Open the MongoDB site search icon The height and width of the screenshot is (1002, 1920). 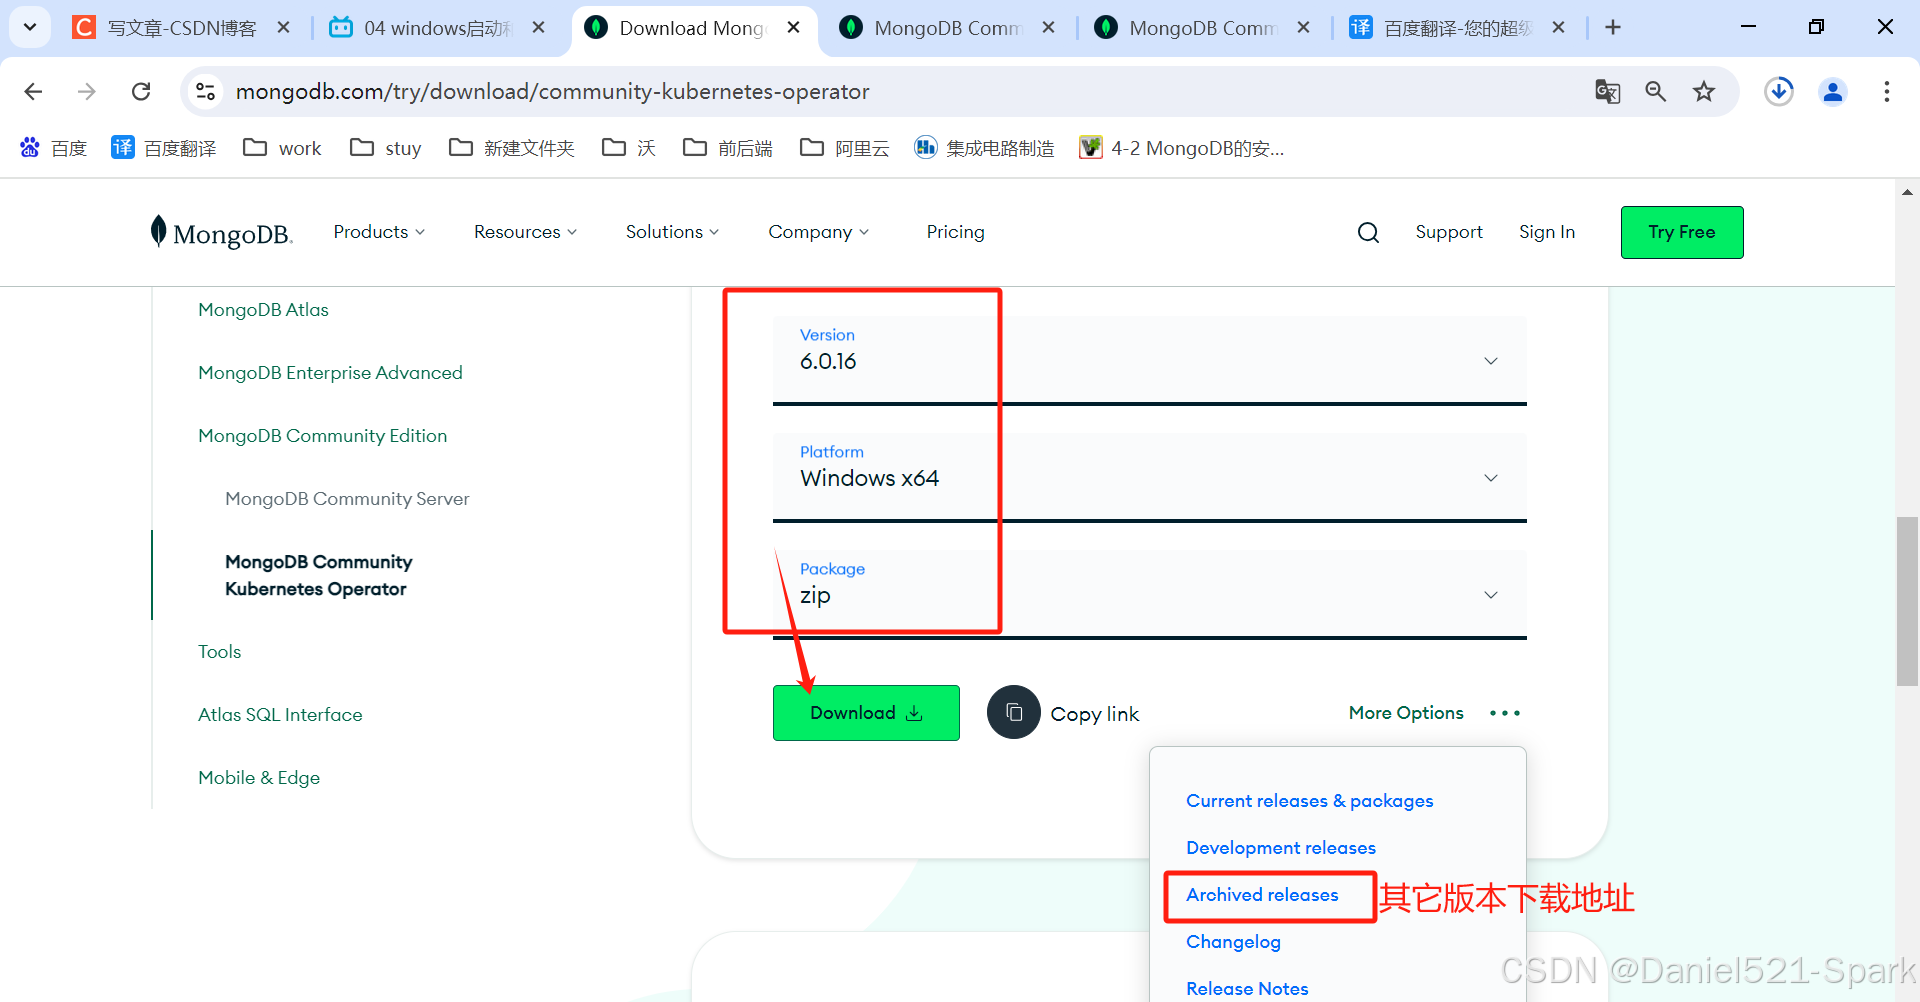[1368, 233]
